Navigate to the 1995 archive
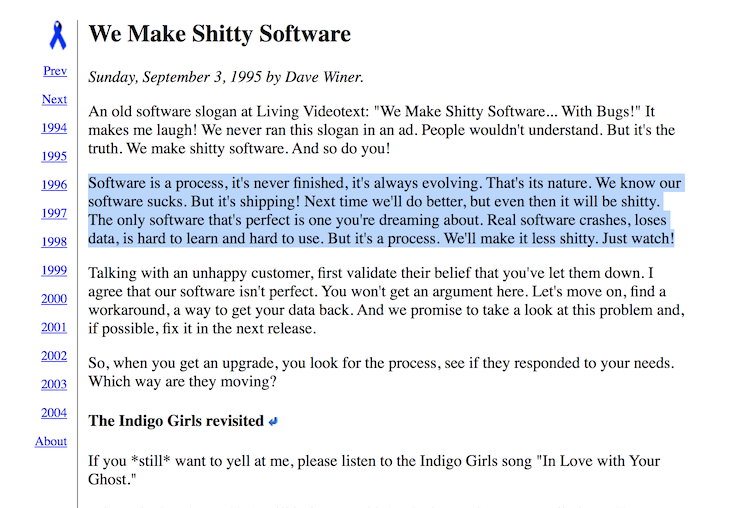This screenshot has height=508, width=734. (x=54, y=156)
